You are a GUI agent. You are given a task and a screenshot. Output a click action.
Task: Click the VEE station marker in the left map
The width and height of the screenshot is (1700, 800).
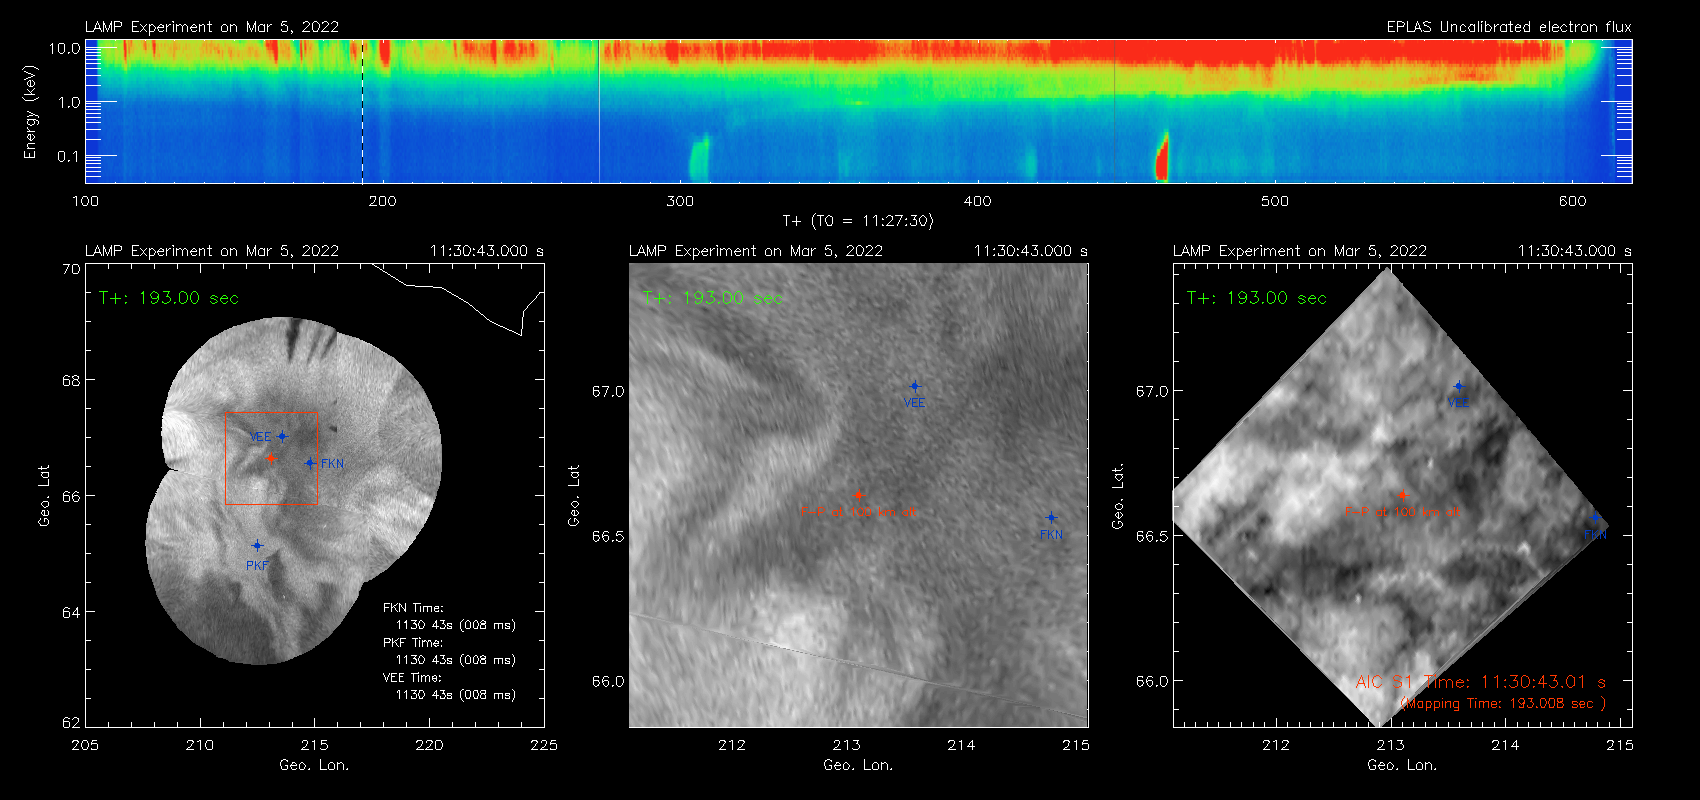coord(282,436)
